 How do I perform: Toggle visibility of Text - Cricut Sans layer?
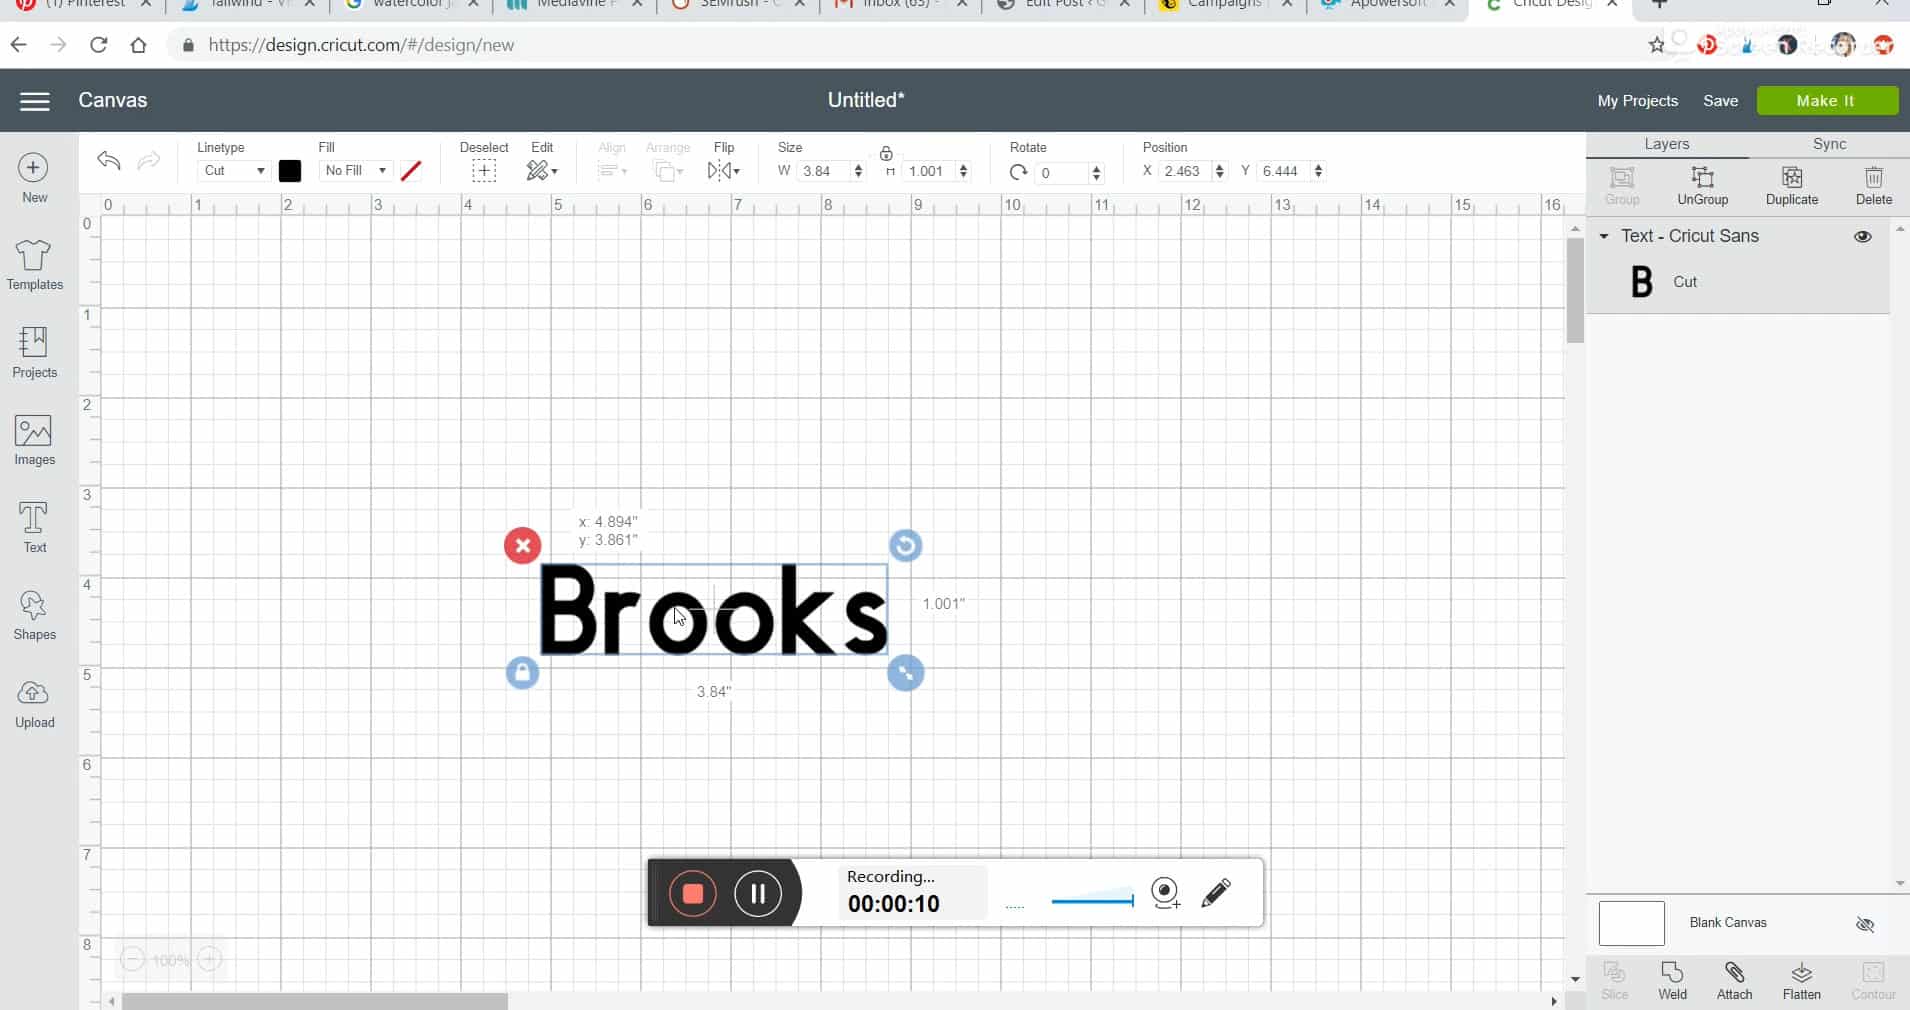pyautogui.click(x=1862, y=237)
